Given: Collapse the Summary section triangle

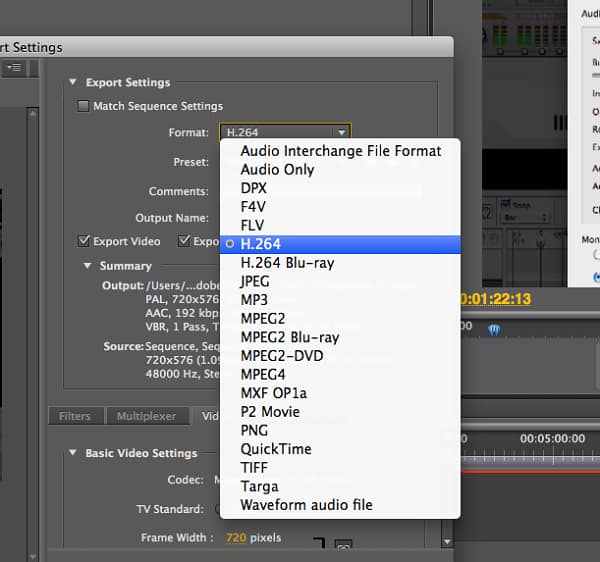Looking at the screenshot, I should click(x=87, y=266).
